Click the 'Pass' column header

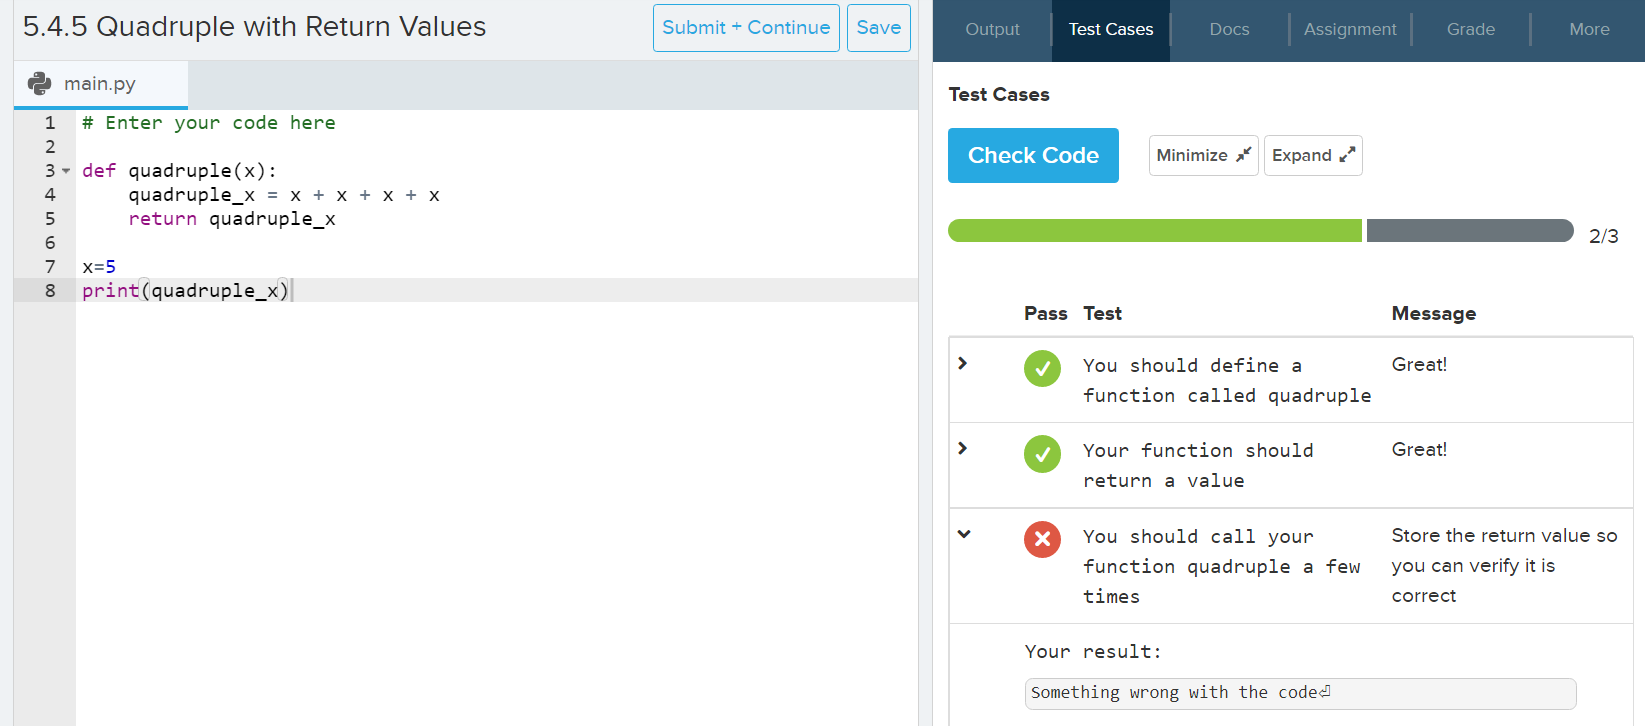[x=1045, y=313]
